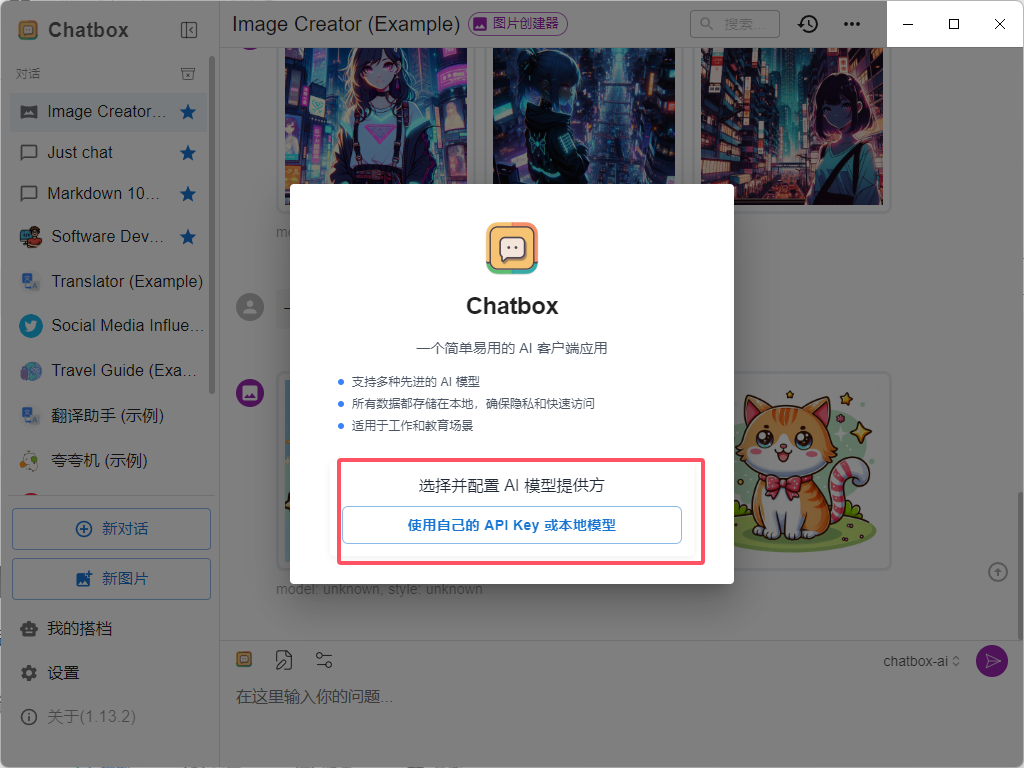Click the attach file icon
Screen dimensions: 1024x768
coord(284,660)
